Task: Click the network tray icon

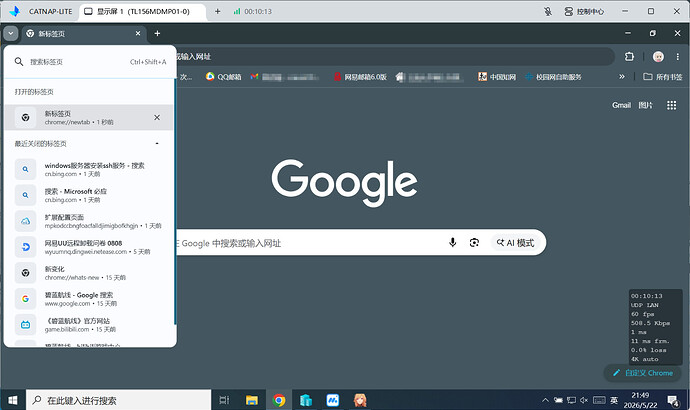Action: (571, 400)
